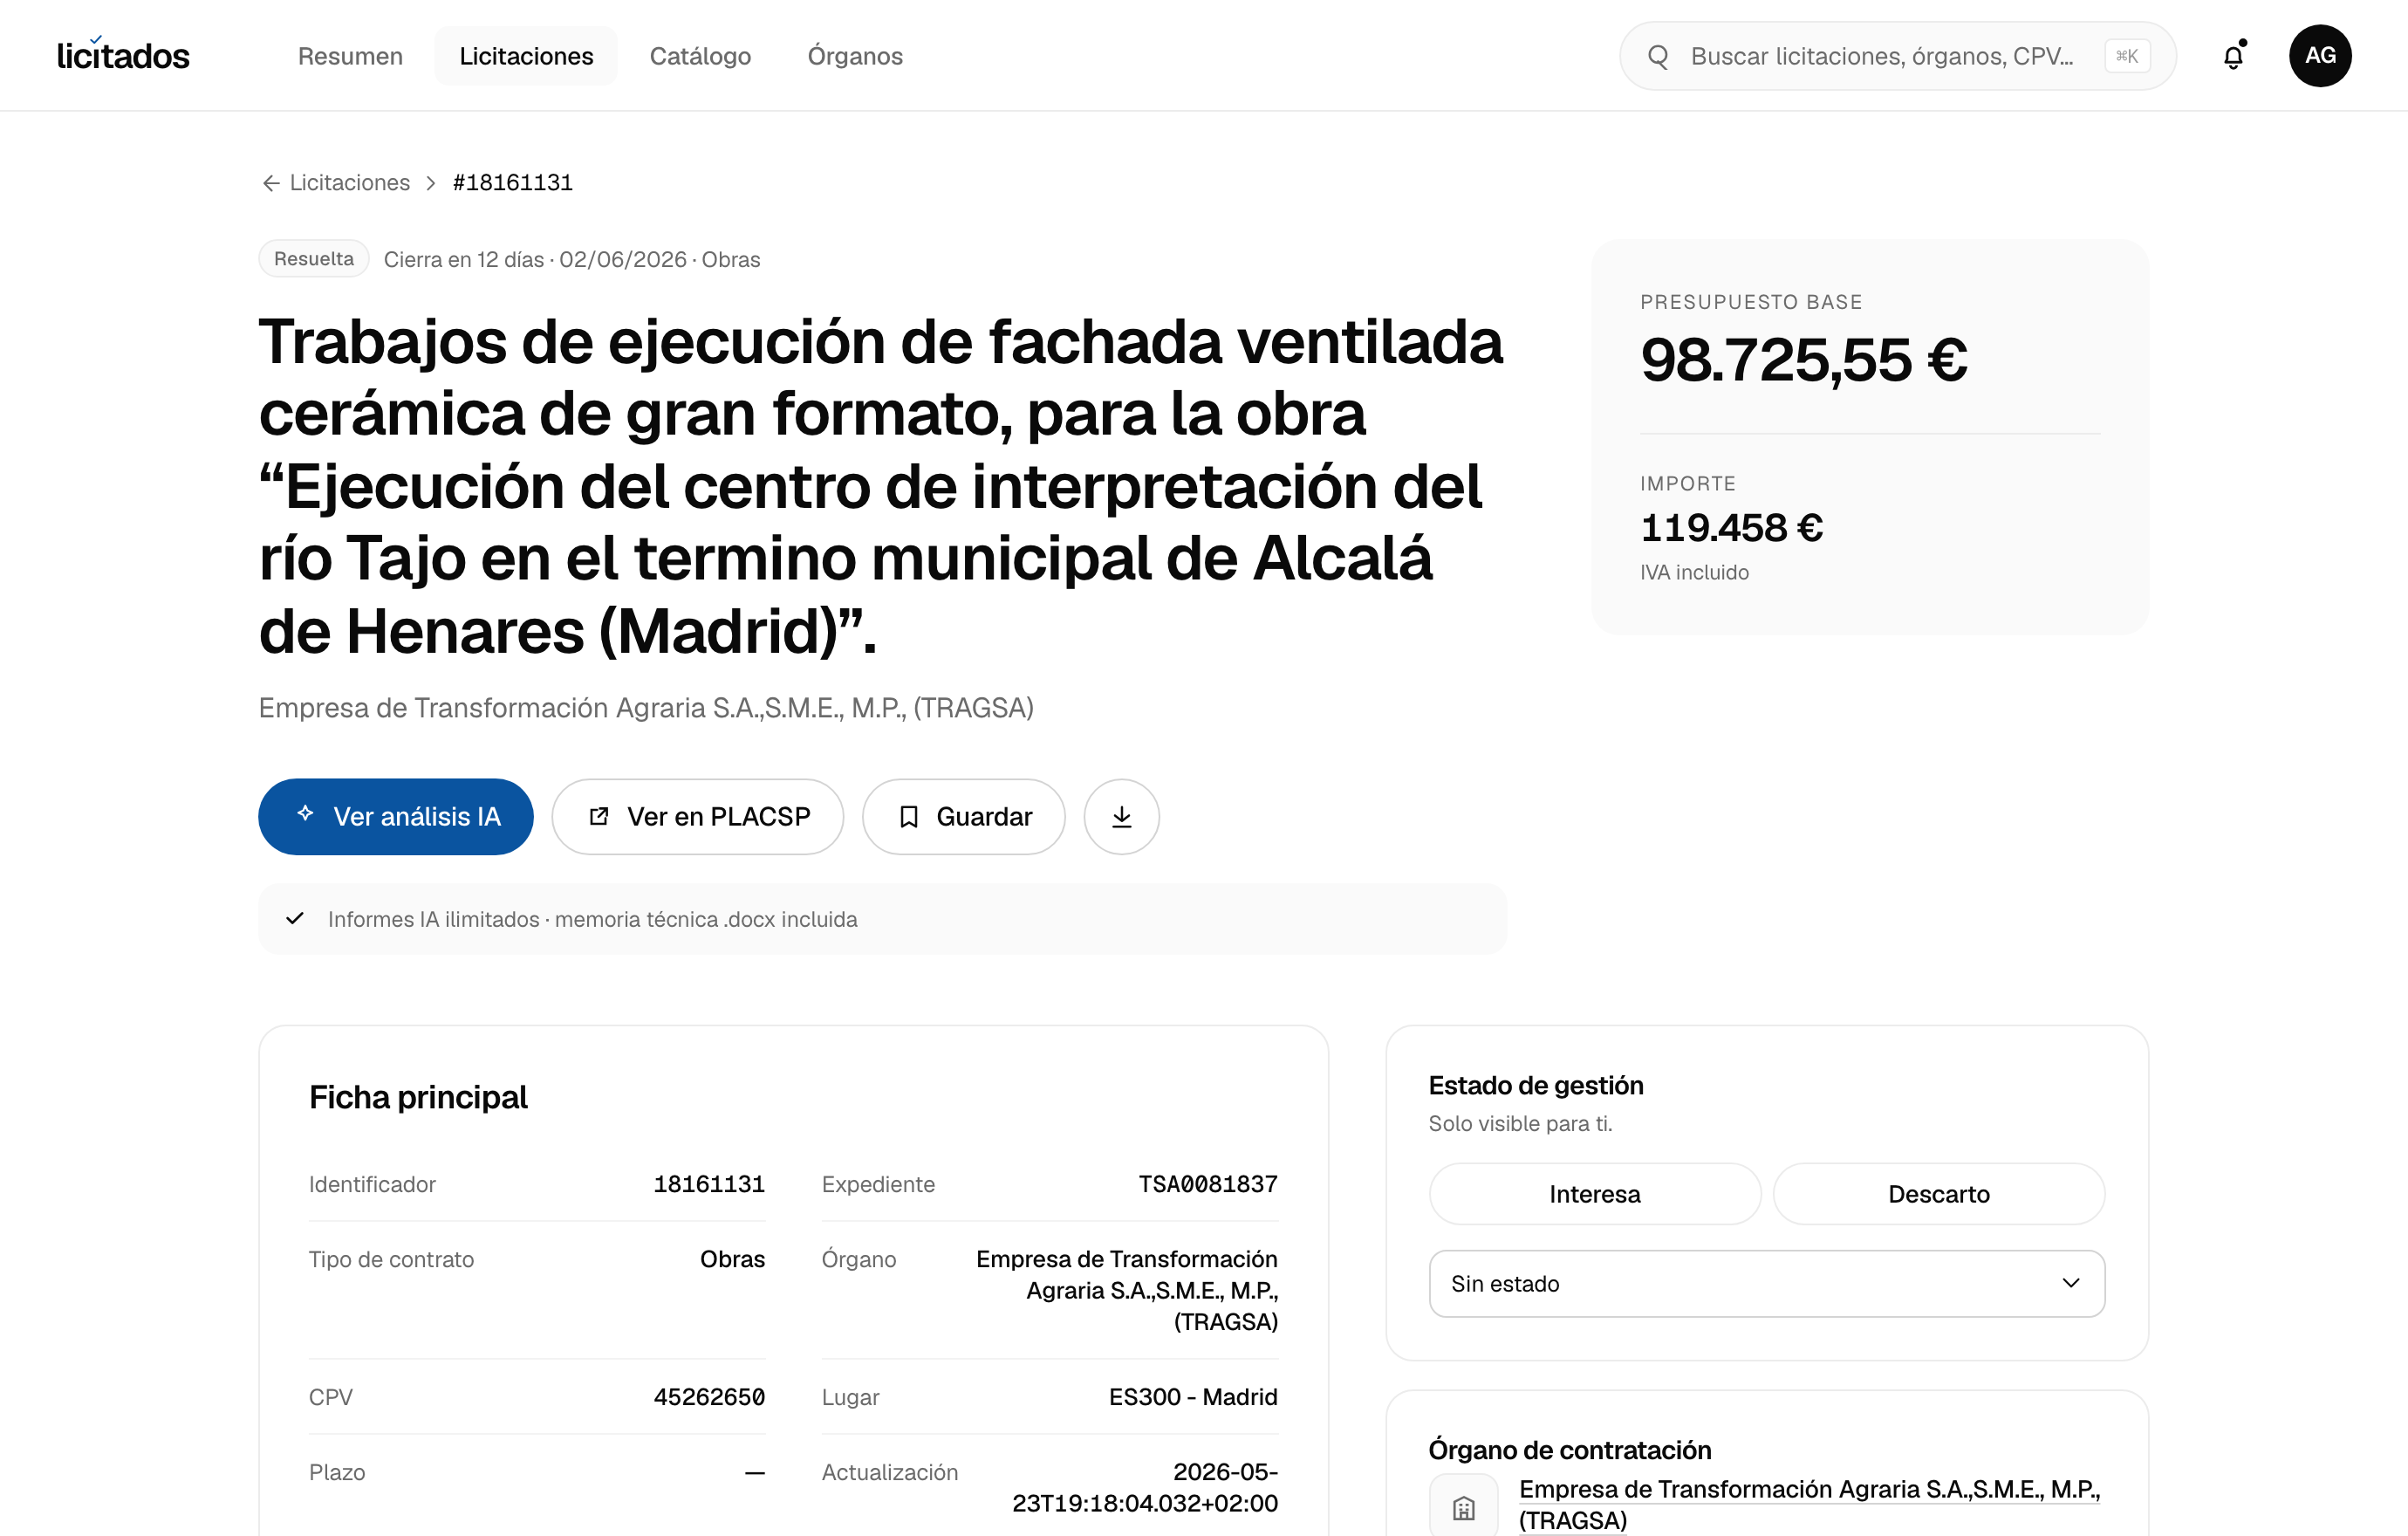Click the Ficha principal heading

tap(418, 1098)
